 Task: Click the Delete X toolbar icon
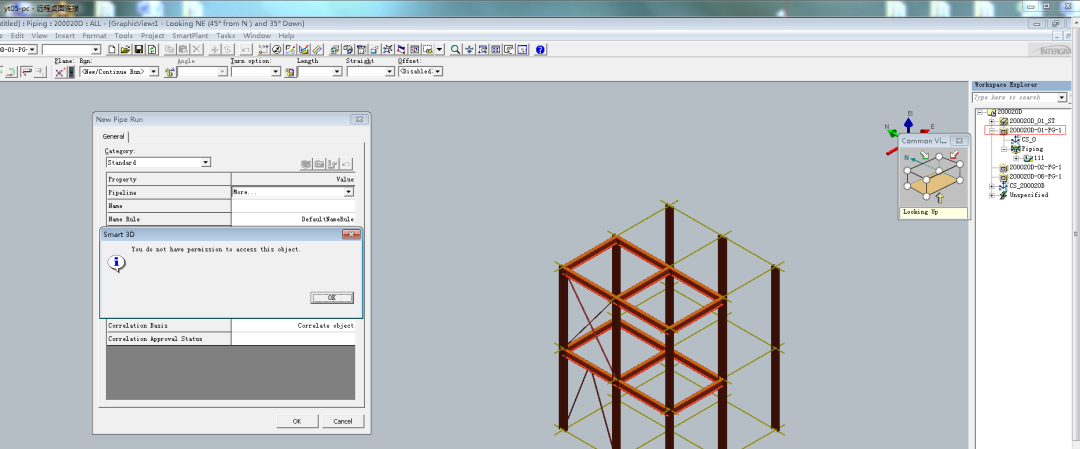tap(197, 50)
